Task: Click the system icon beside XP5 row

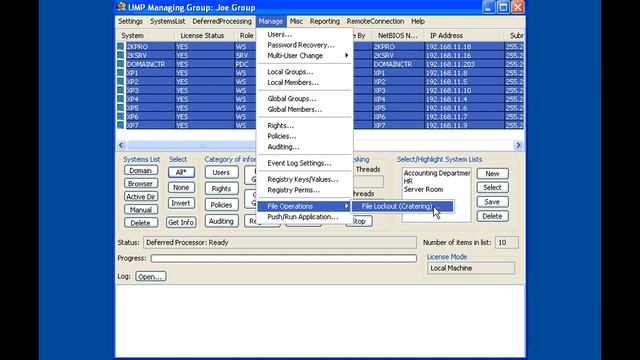Action: click(120, 108)
